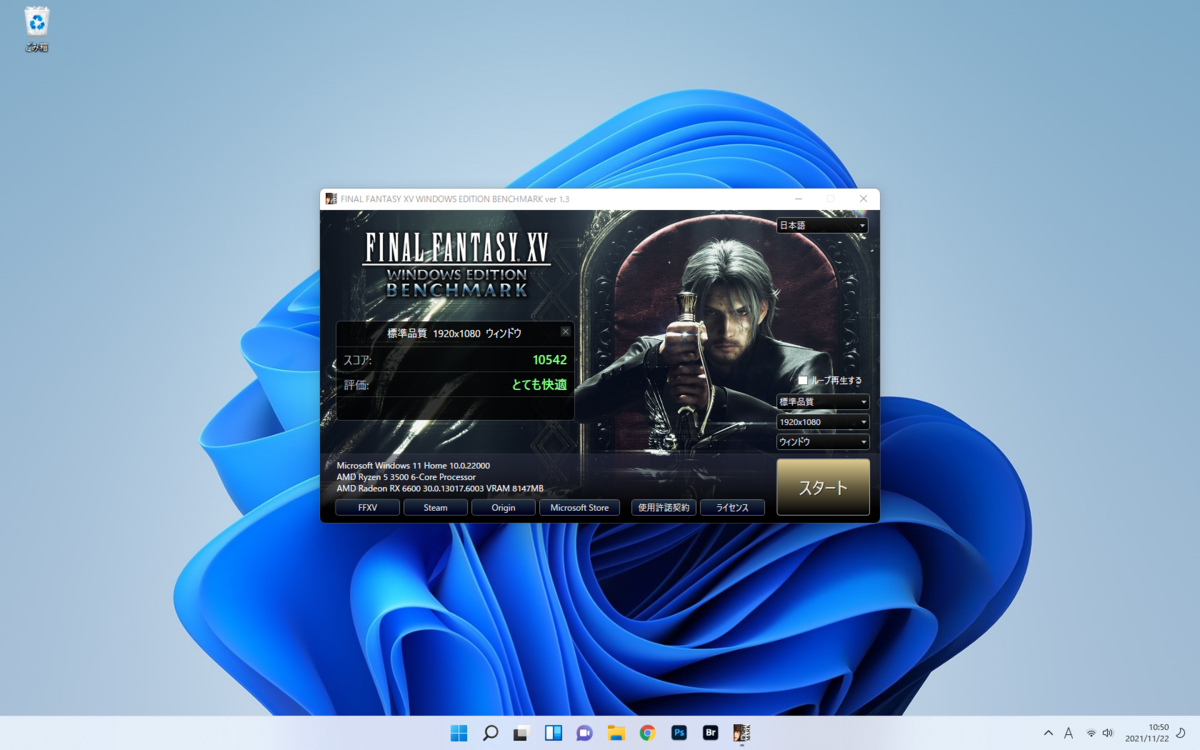Open the 日本語 language dropdown

pyautogui.click(x=822, y=226)
